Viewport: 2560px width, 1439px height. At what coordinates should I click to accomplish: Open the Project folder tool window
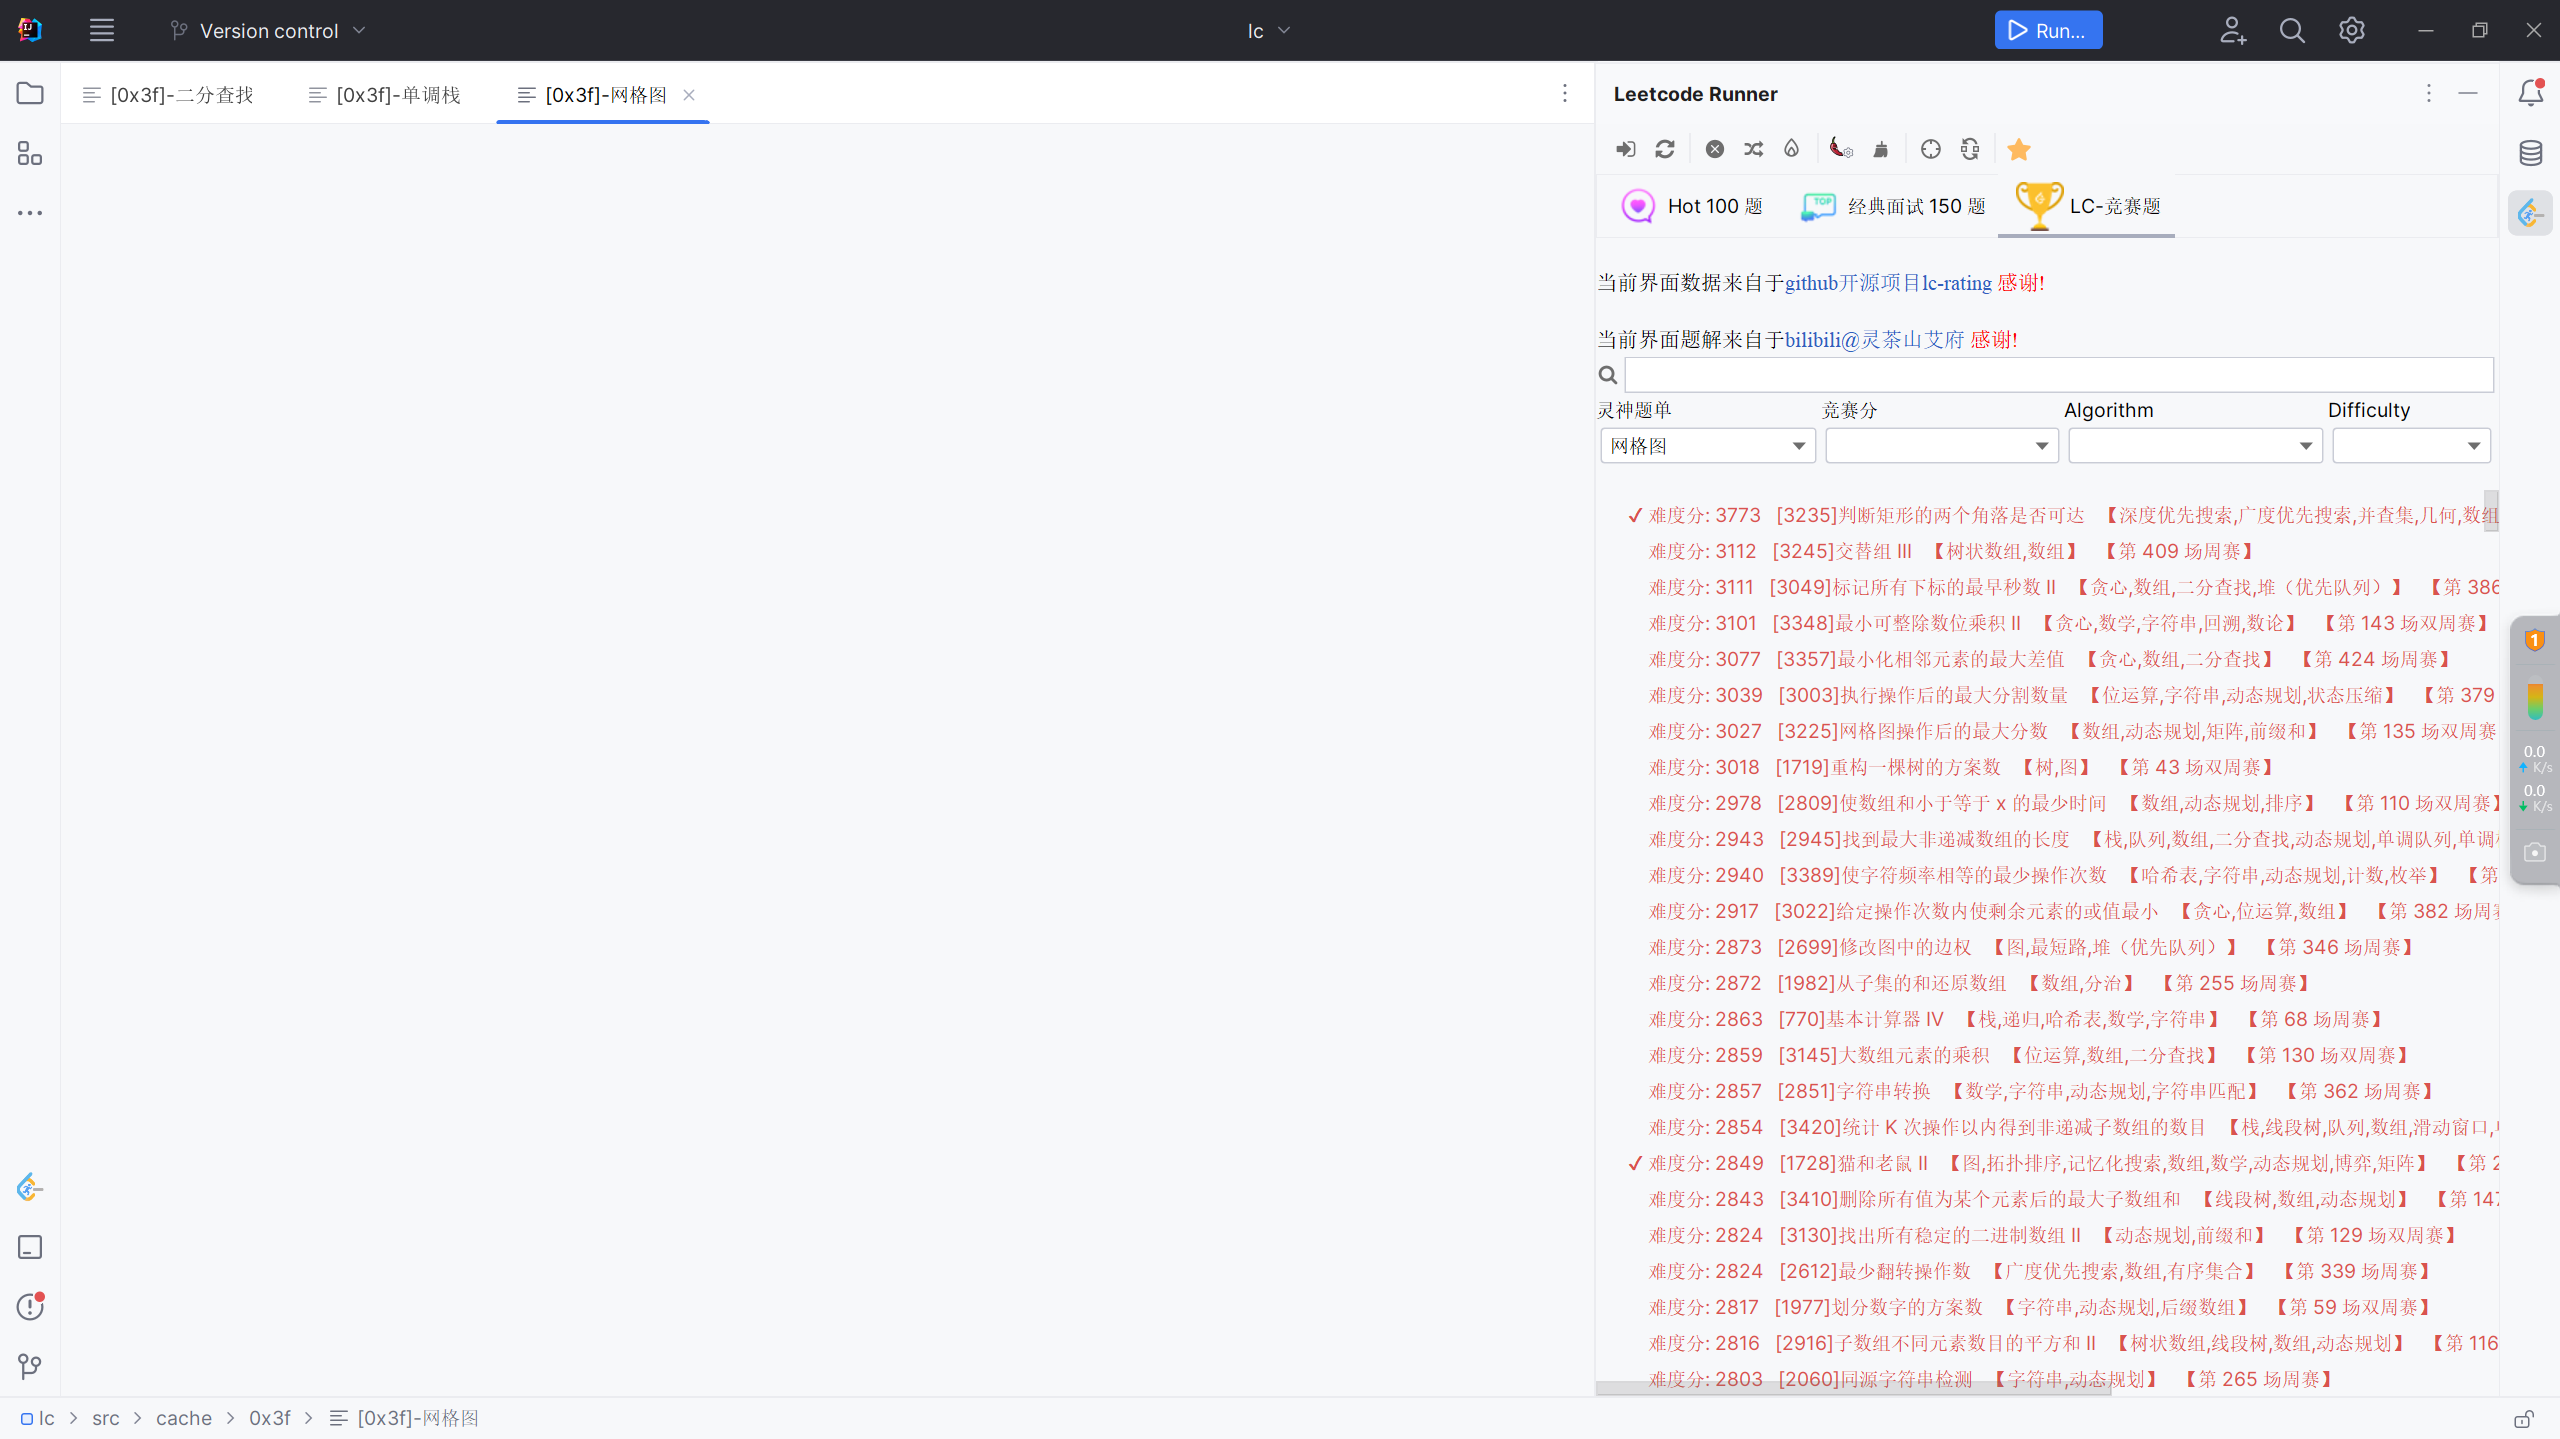click(x=30, y=93)
